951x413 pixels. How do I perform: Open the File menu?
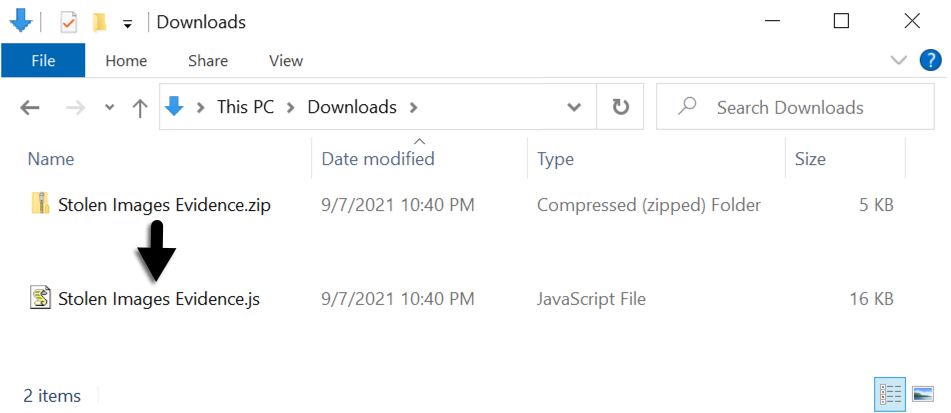point(43,61)
